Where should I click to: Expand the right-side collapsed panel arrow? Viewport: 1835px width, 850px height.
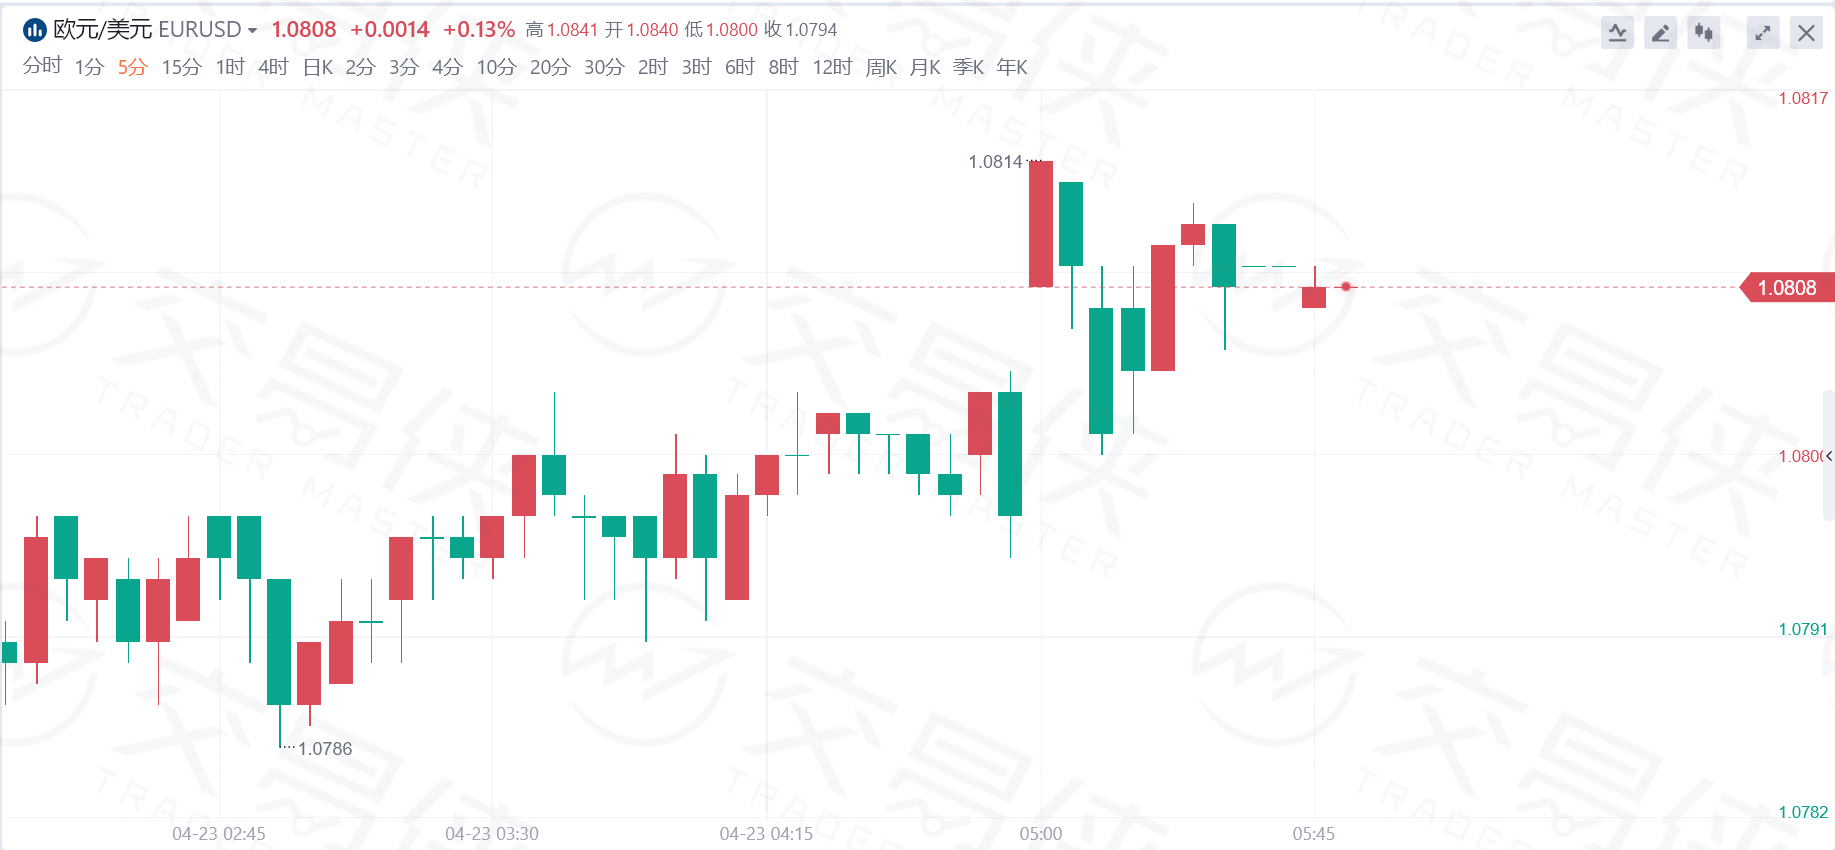[1828, 456]
